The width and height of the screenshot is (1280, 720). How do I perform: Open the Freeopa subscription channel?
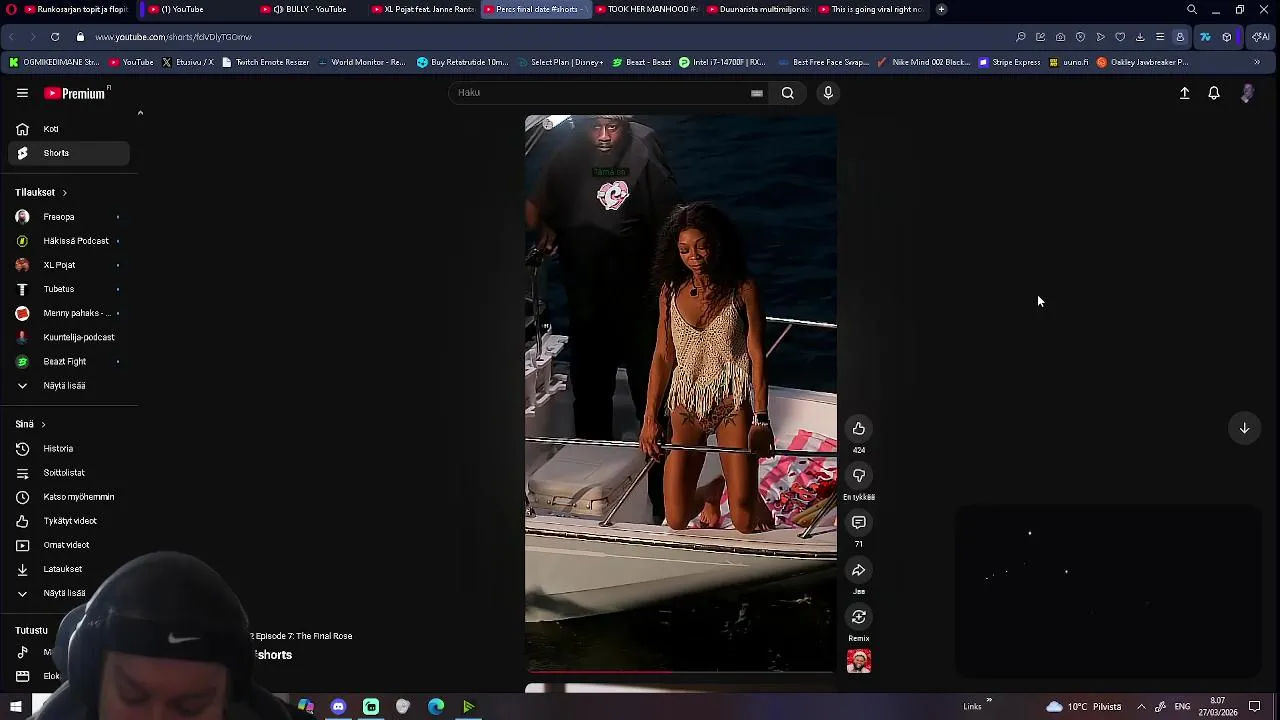coord(69,217)
